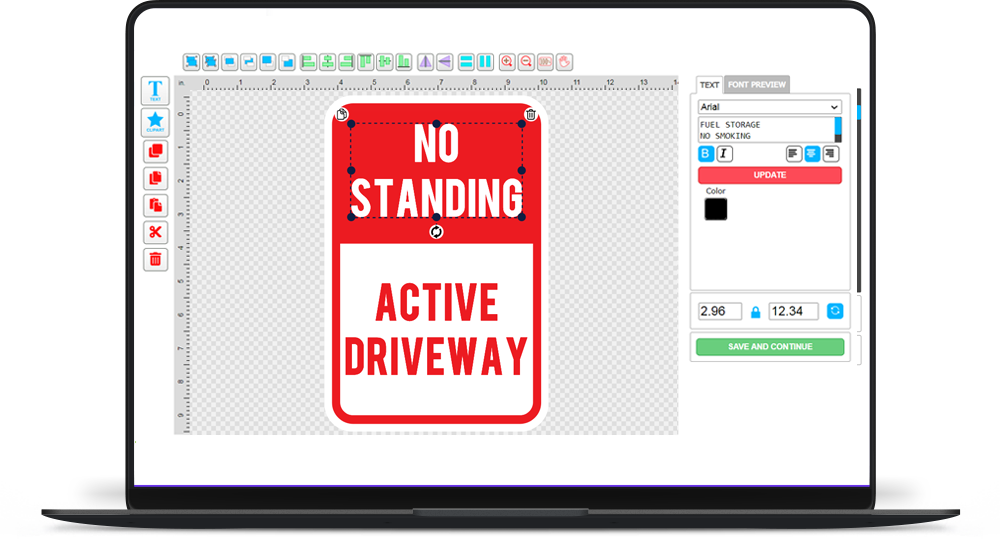The height and width of the screenshot is (539, 1000).
Task: Open the Clipart star tool
Action: tap(155, 122)
